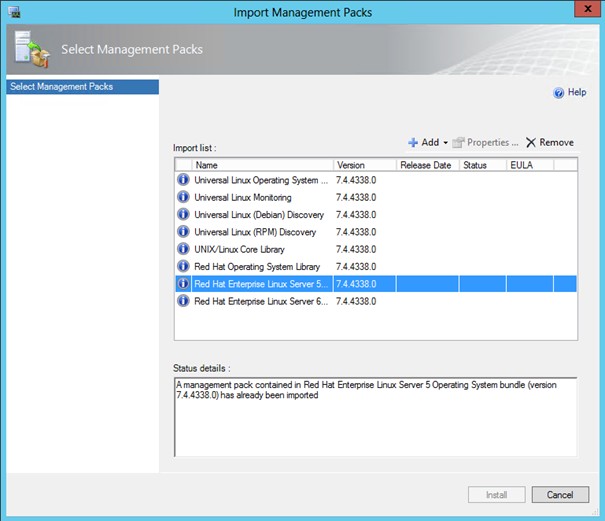The image size is (605, 521).
Task: Select UNIX/Linux Core Library row
Action: coord(376,249)
